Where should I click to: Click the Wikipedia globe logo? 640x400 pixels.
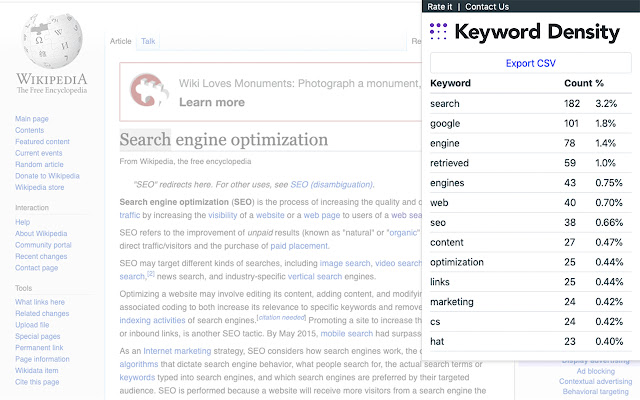point(52,40)
